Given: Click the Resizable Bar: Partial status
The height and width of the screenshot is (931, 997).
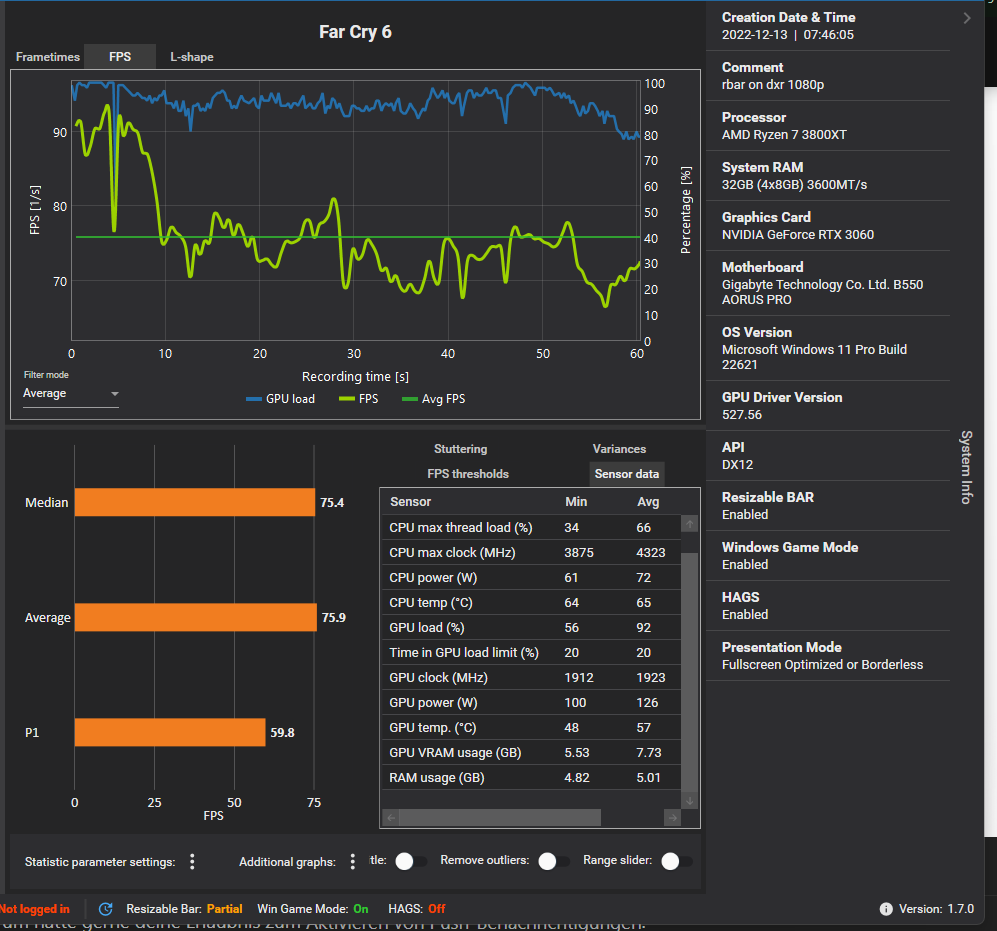Looking at the screenshot, I should (x=184, y=909).
